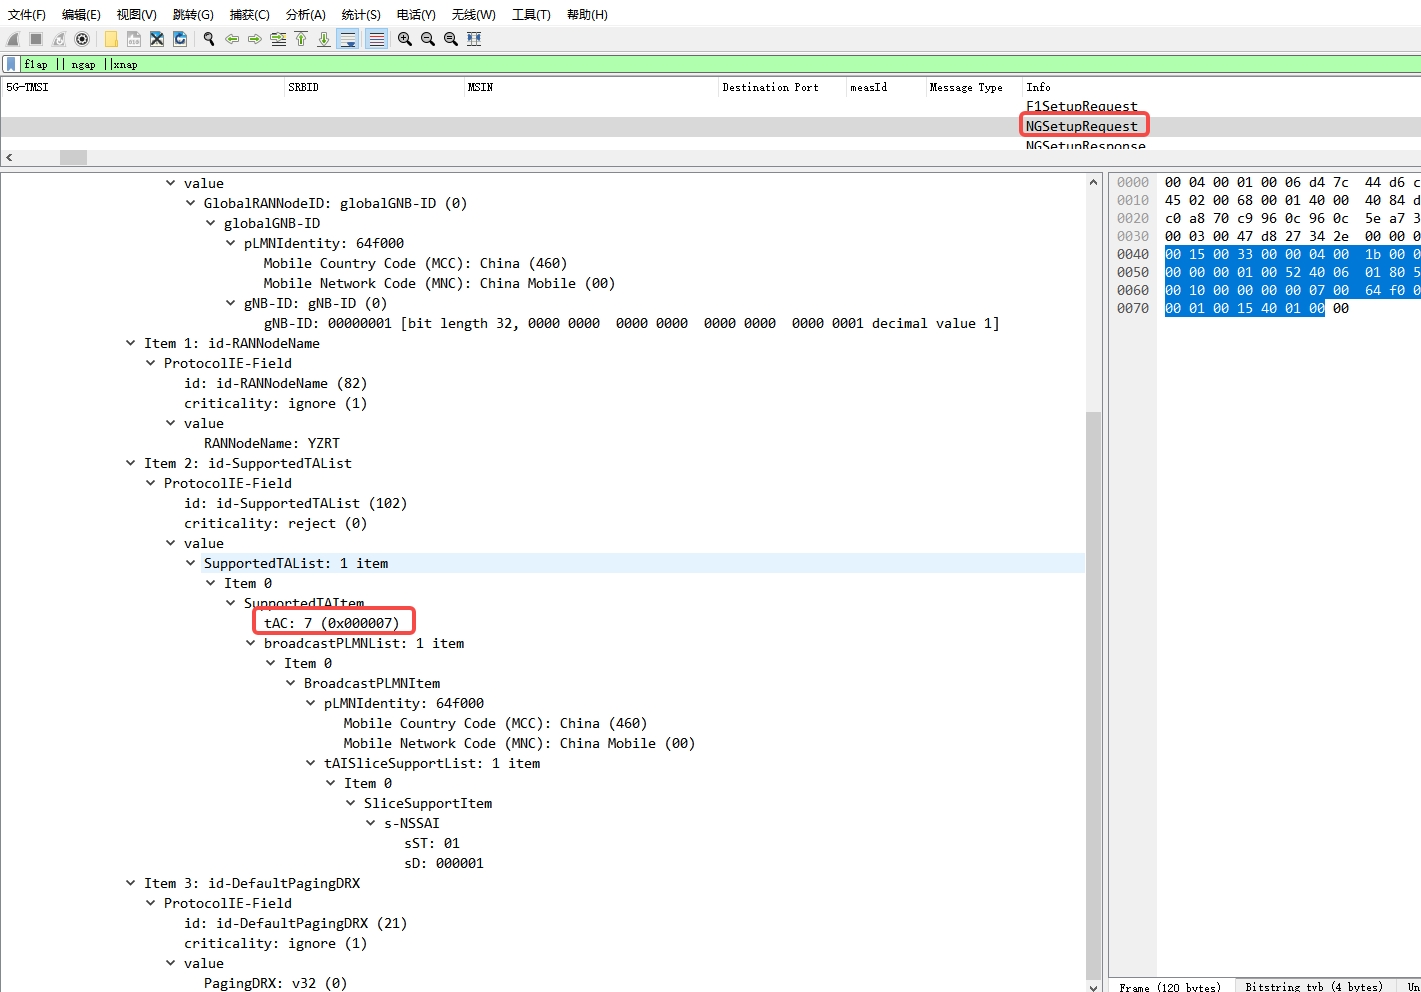Open the 无线(W) menu
This screenshot has height=992, width=1421.
pos(473,14)
